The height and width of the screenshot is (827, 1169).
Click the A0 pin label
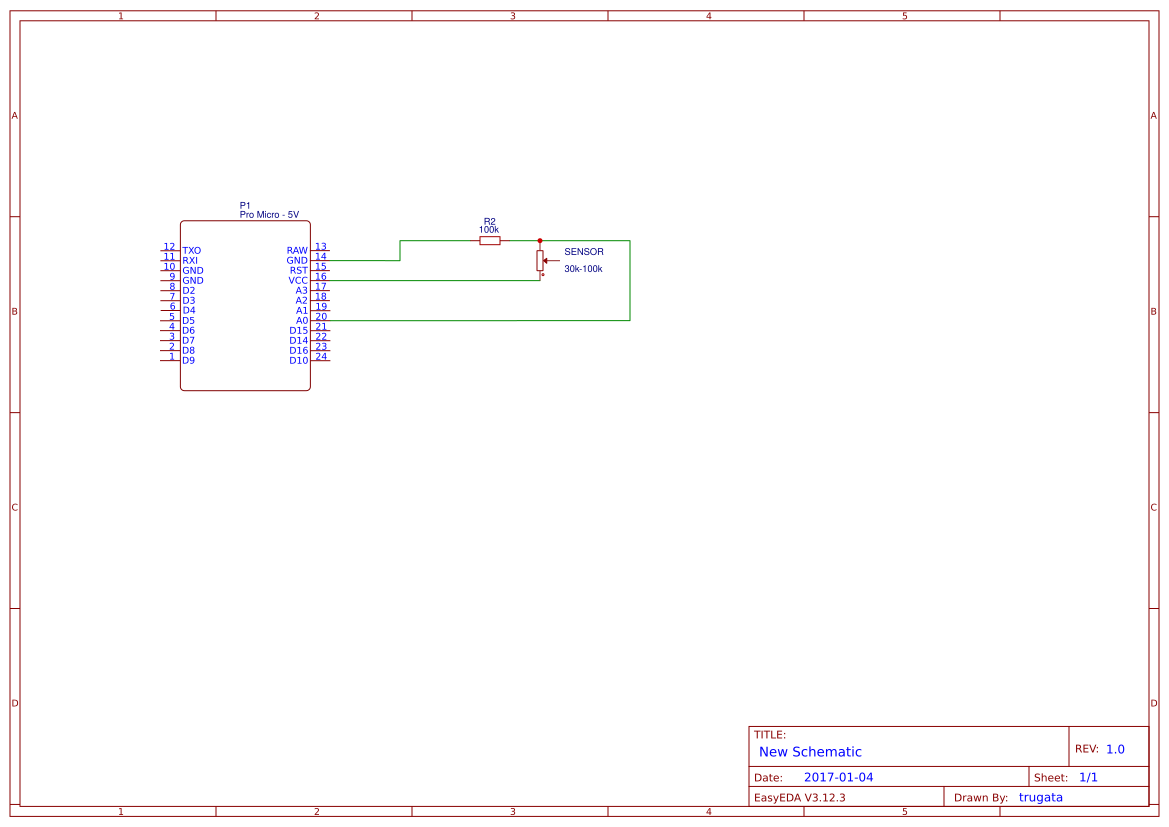302,321
